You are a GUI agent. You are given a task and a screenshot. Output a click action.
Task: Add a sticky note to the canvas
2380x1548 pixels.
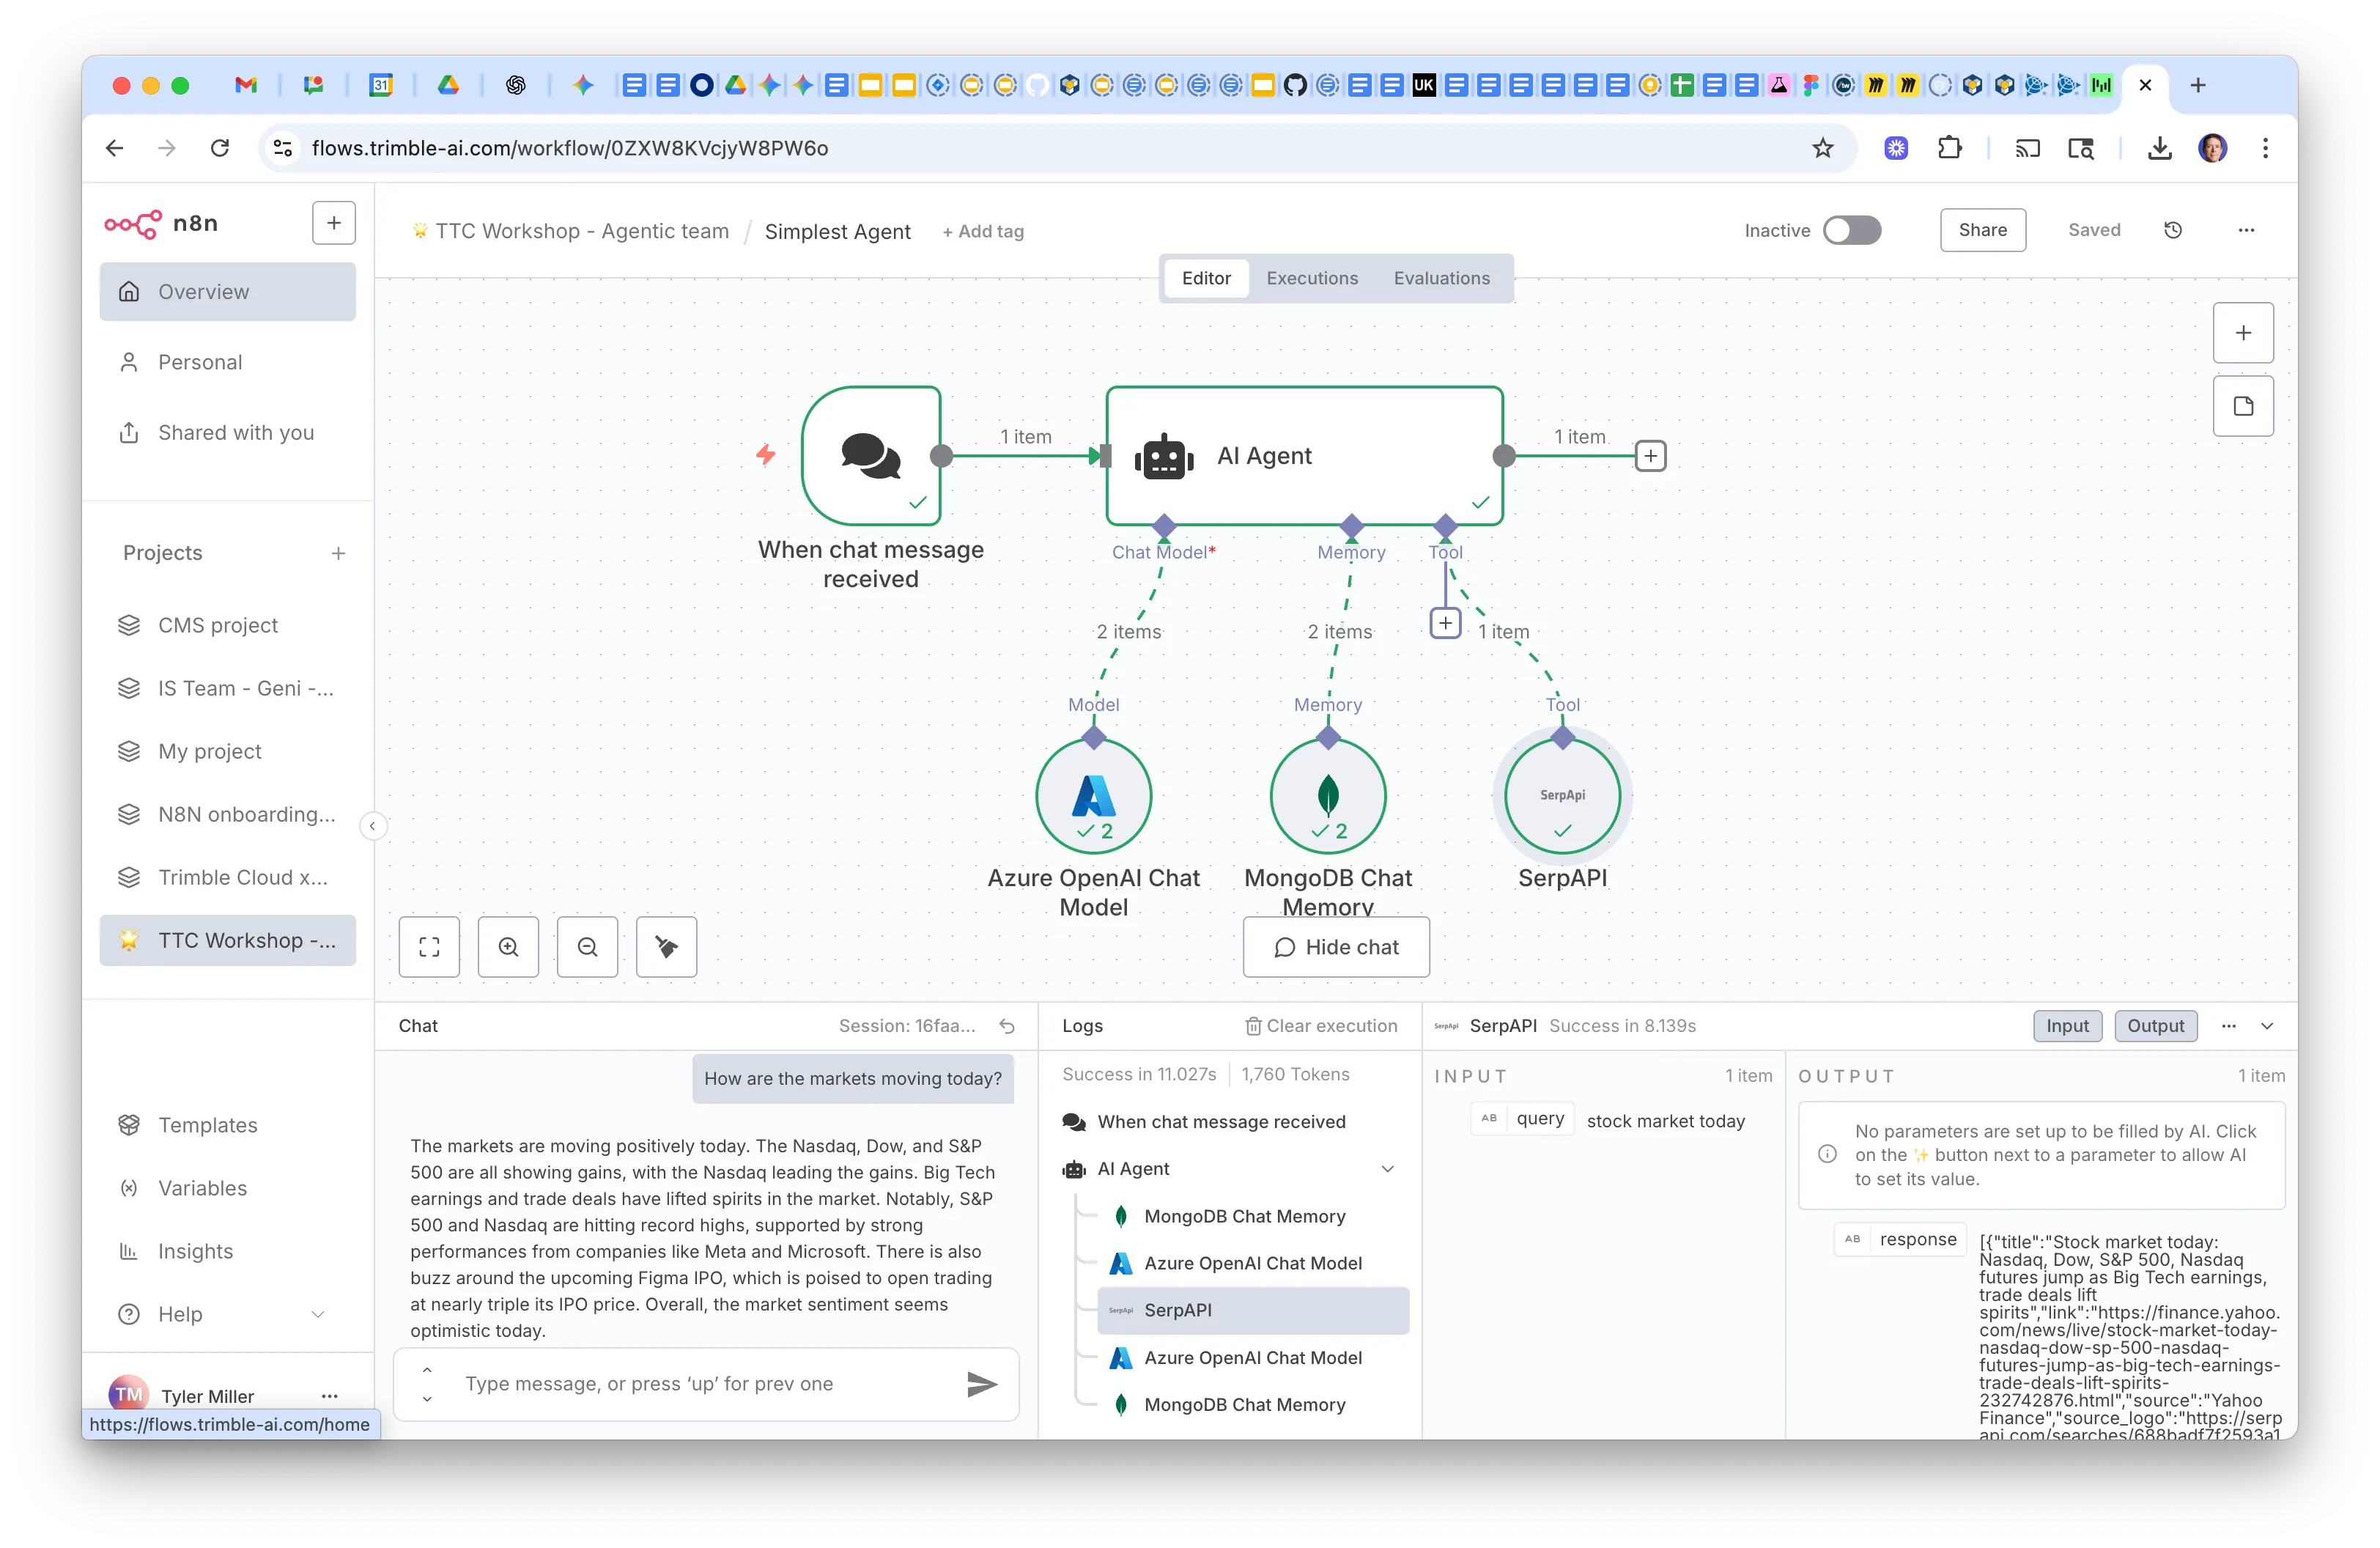pos(2243,406)
